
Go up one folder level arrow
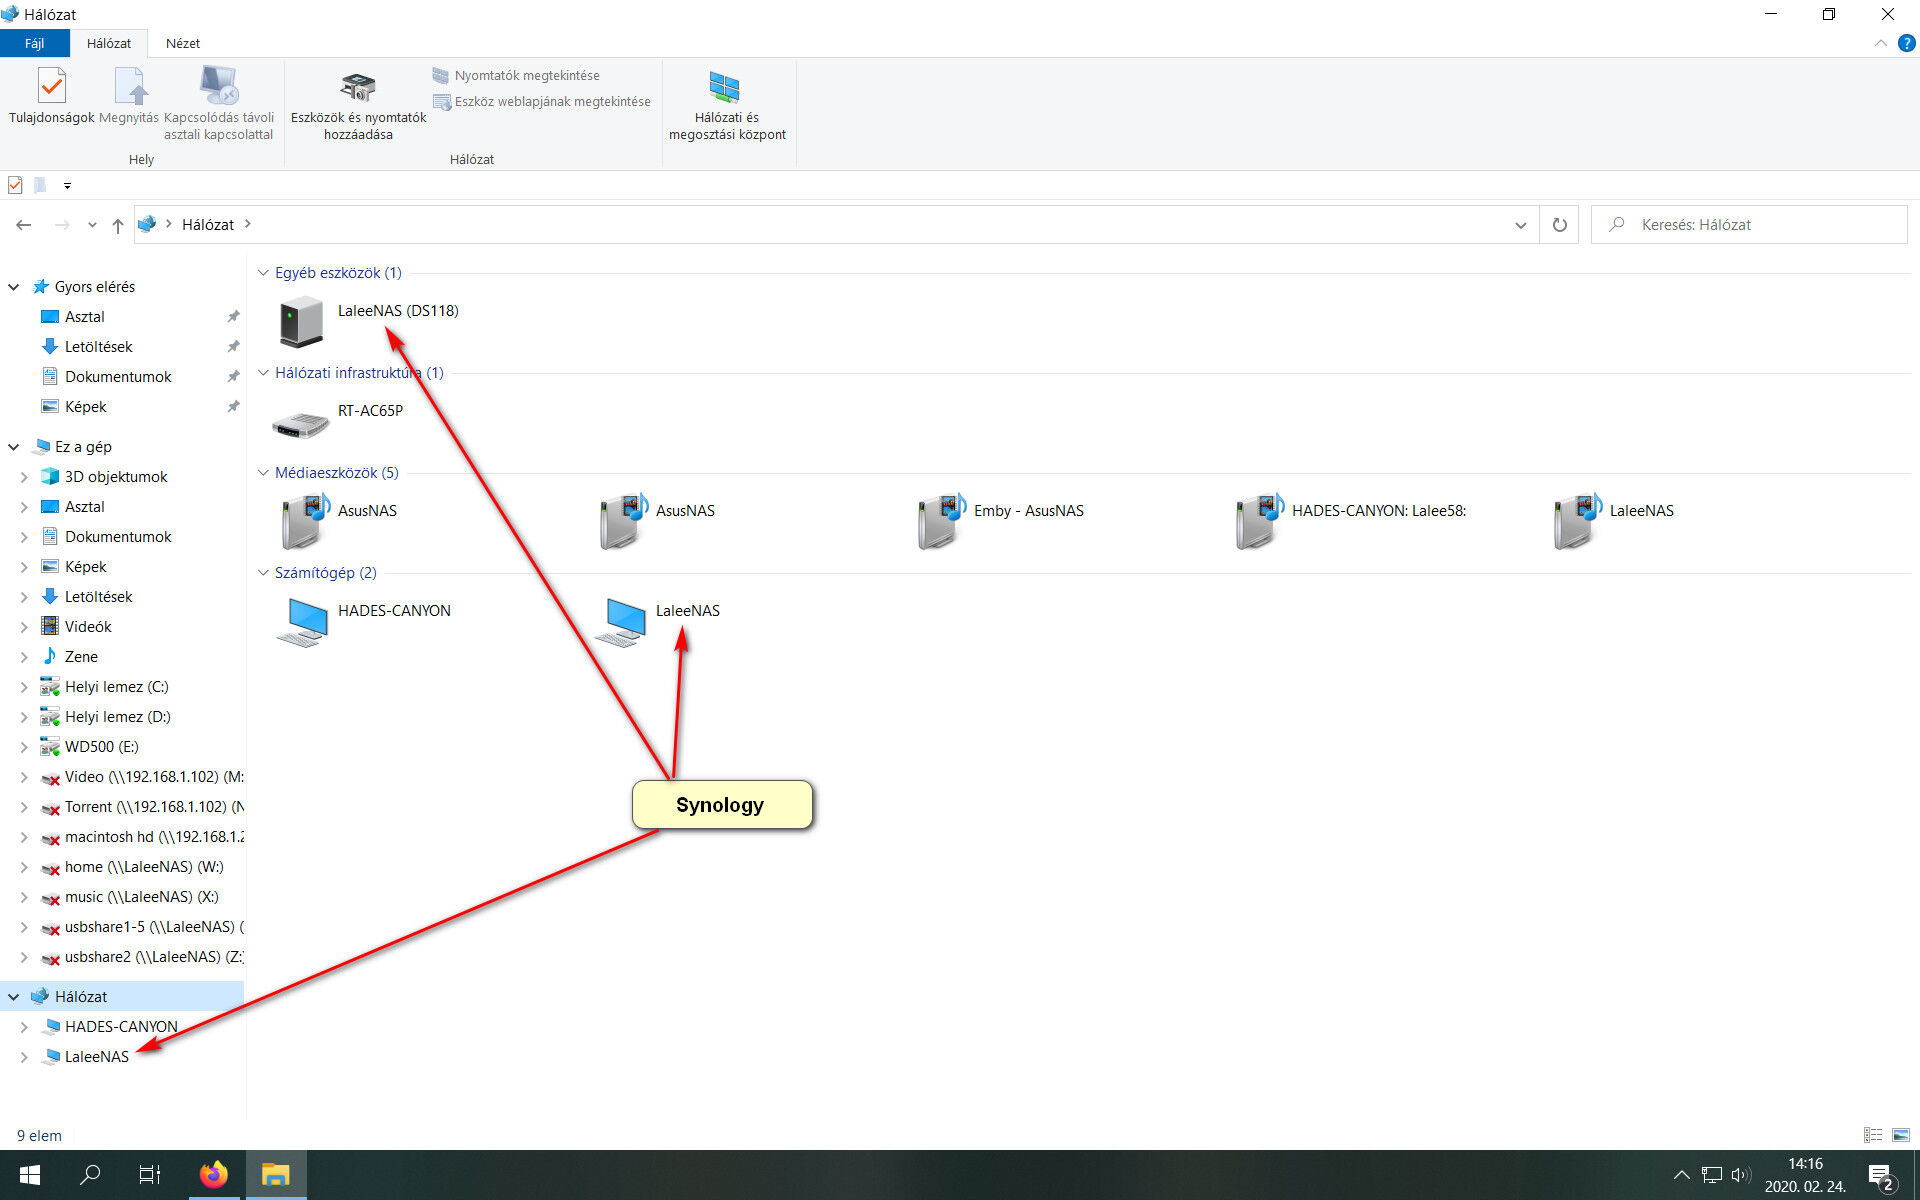coord(118,225)
